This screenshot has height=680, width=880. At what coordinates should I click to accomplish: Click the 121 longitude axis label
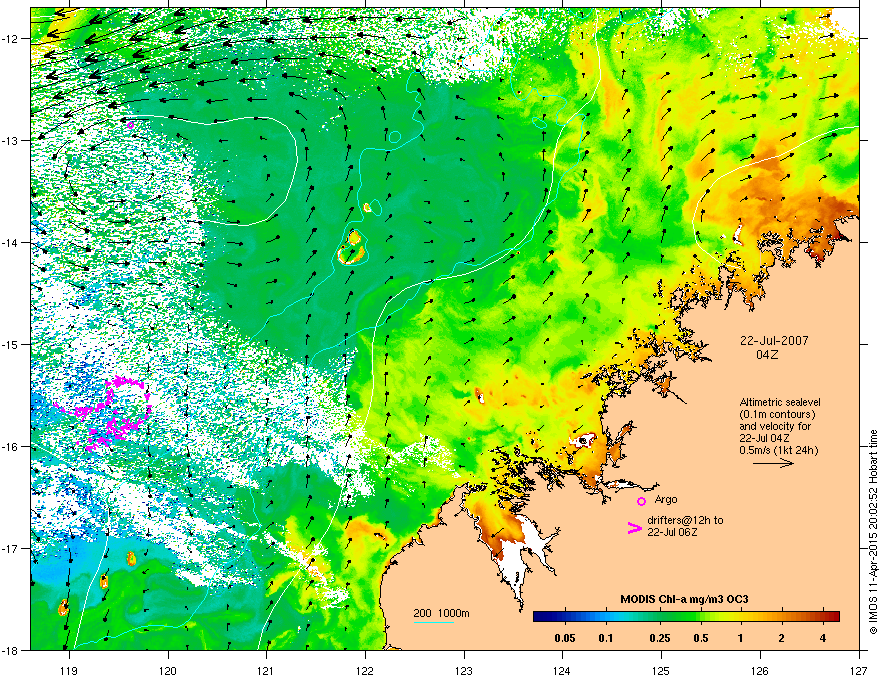point(267,670)
